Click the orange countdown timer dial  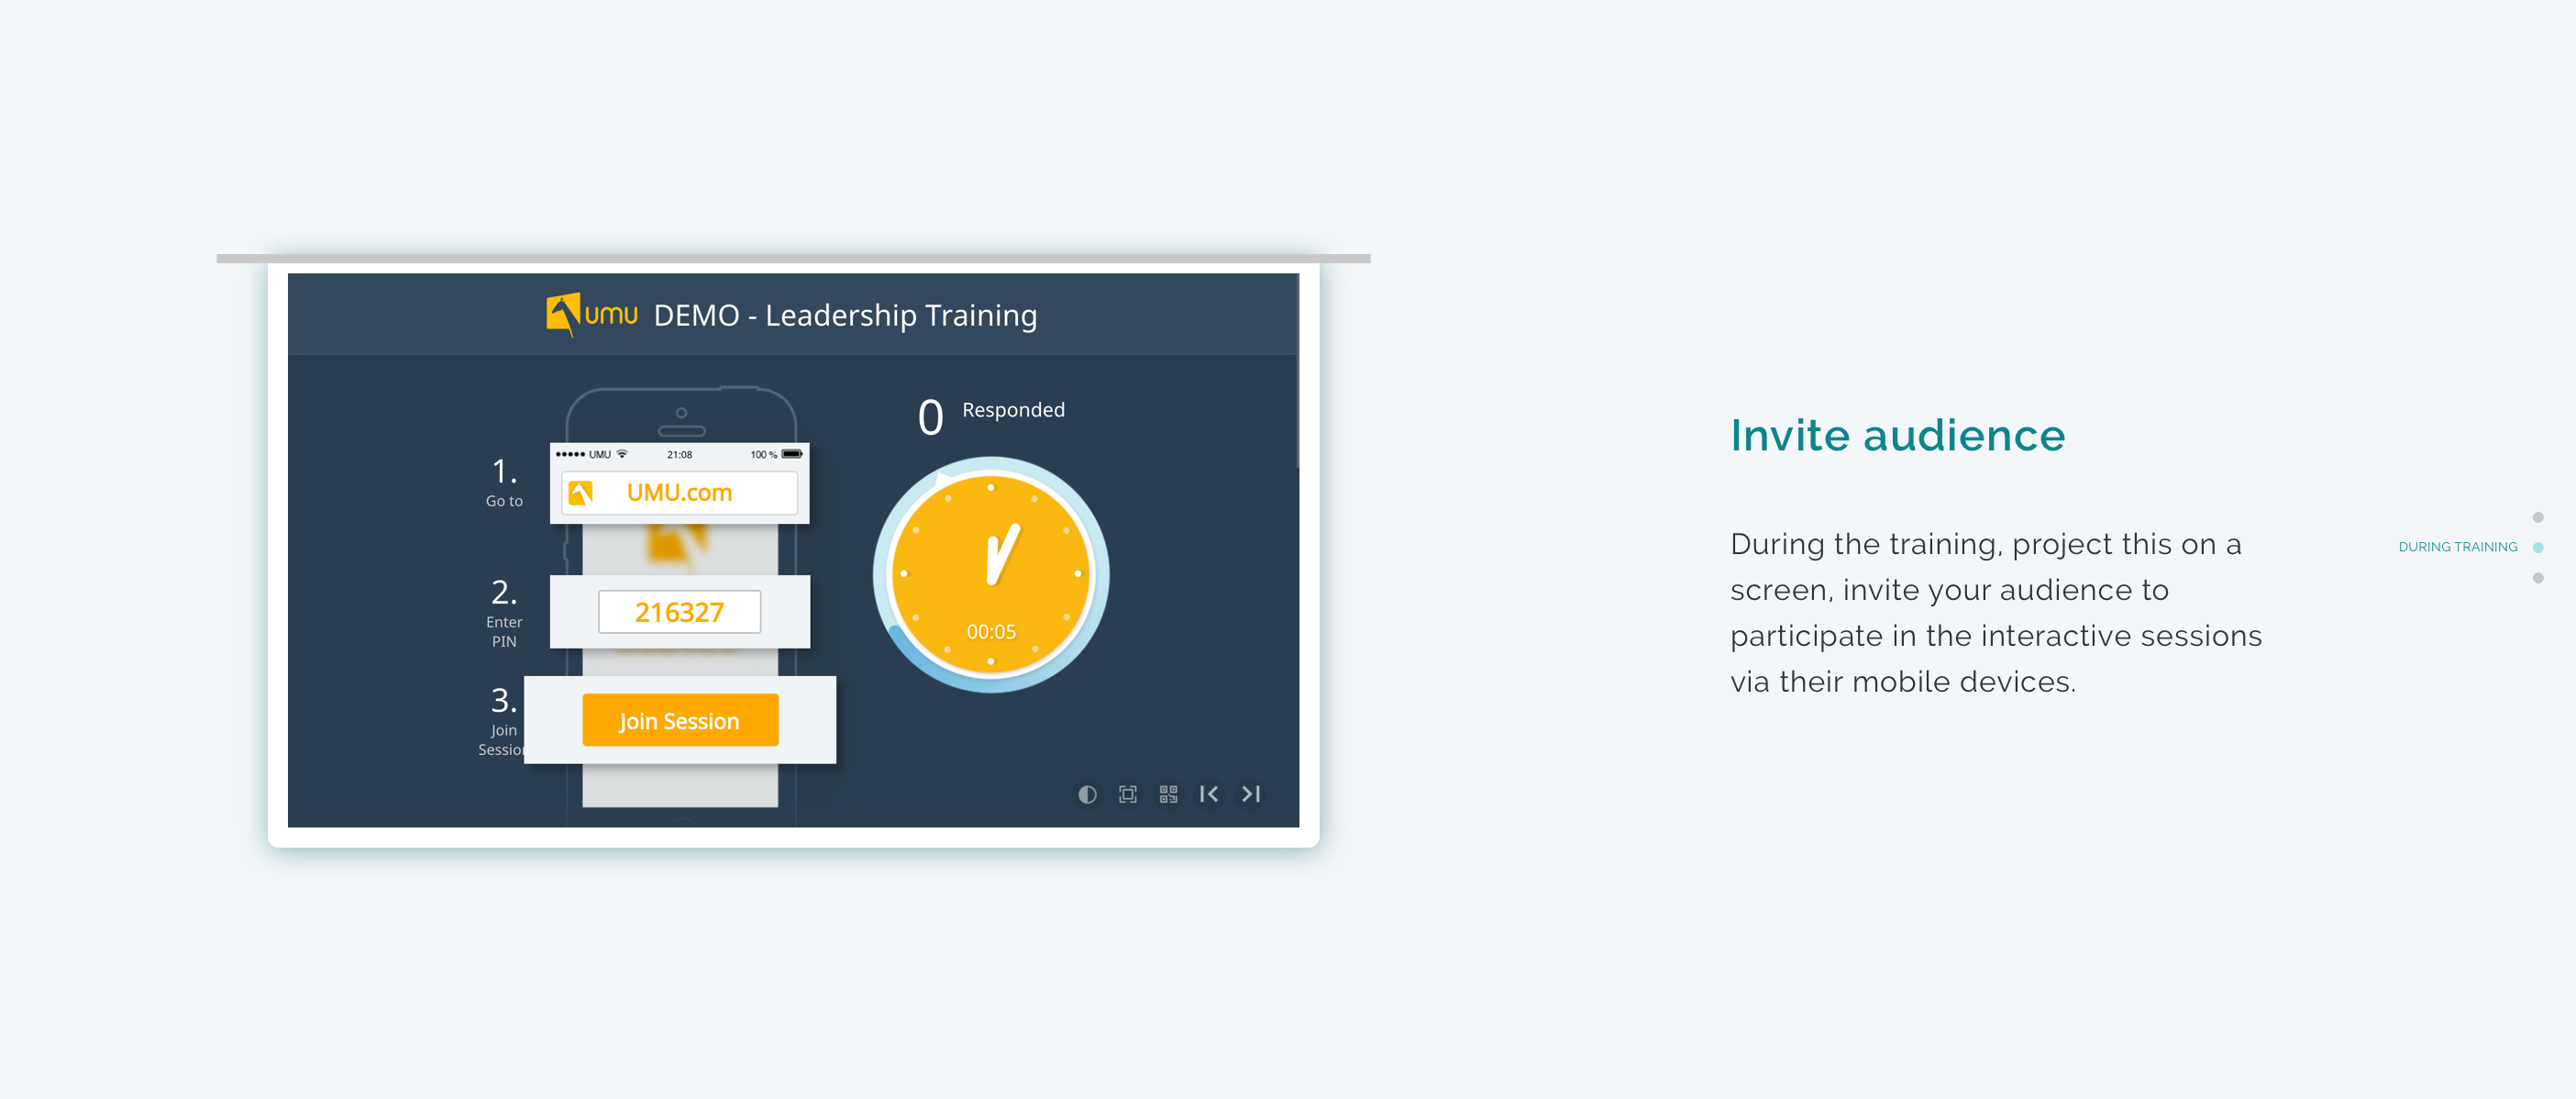[991, 574]
